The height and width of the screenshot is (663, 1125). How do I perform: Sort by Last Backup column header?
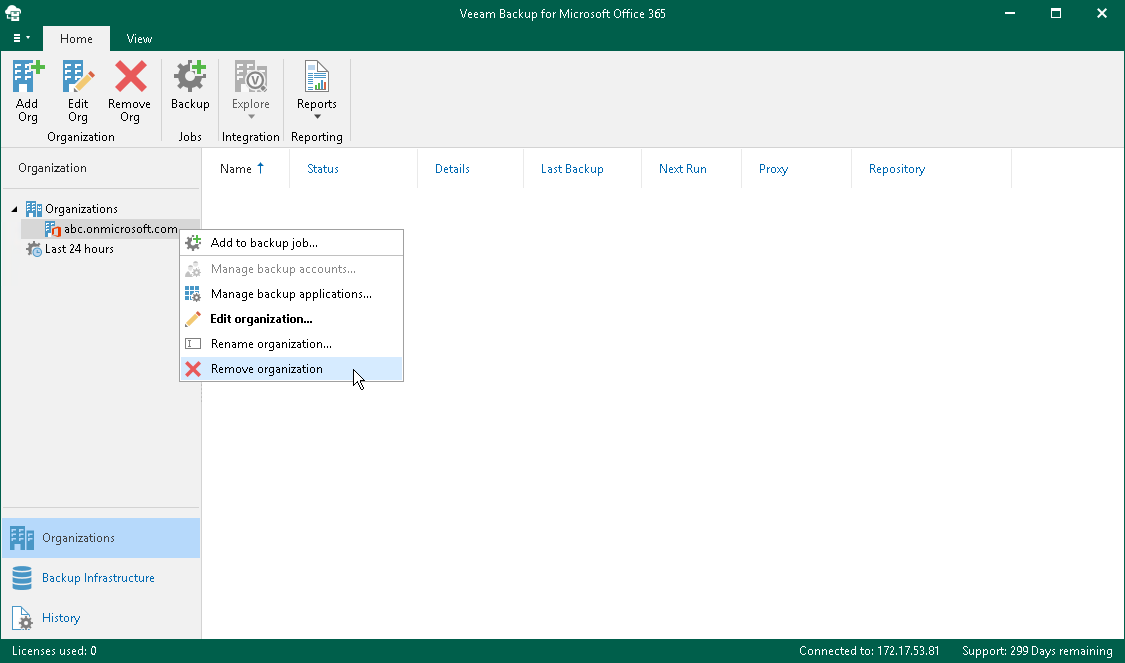click(572, 169)
